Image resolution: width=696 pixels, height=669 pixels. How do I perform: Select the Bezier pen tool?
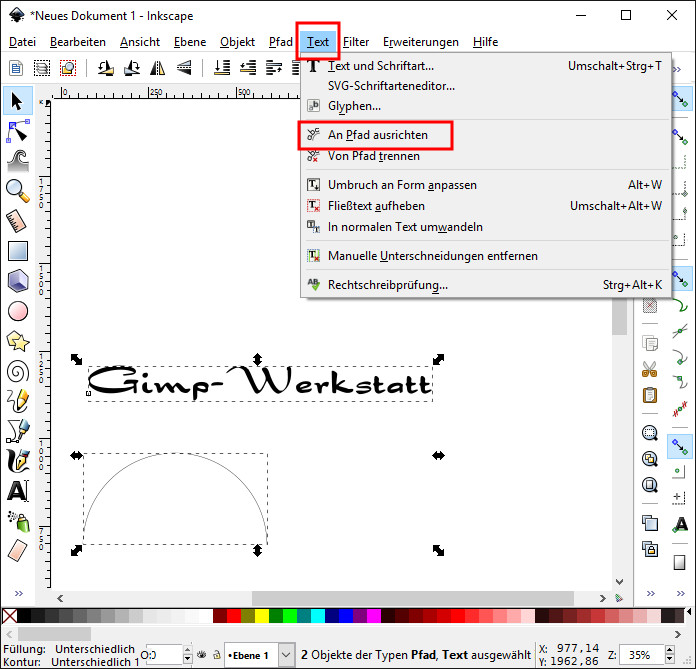click(18, 431)
